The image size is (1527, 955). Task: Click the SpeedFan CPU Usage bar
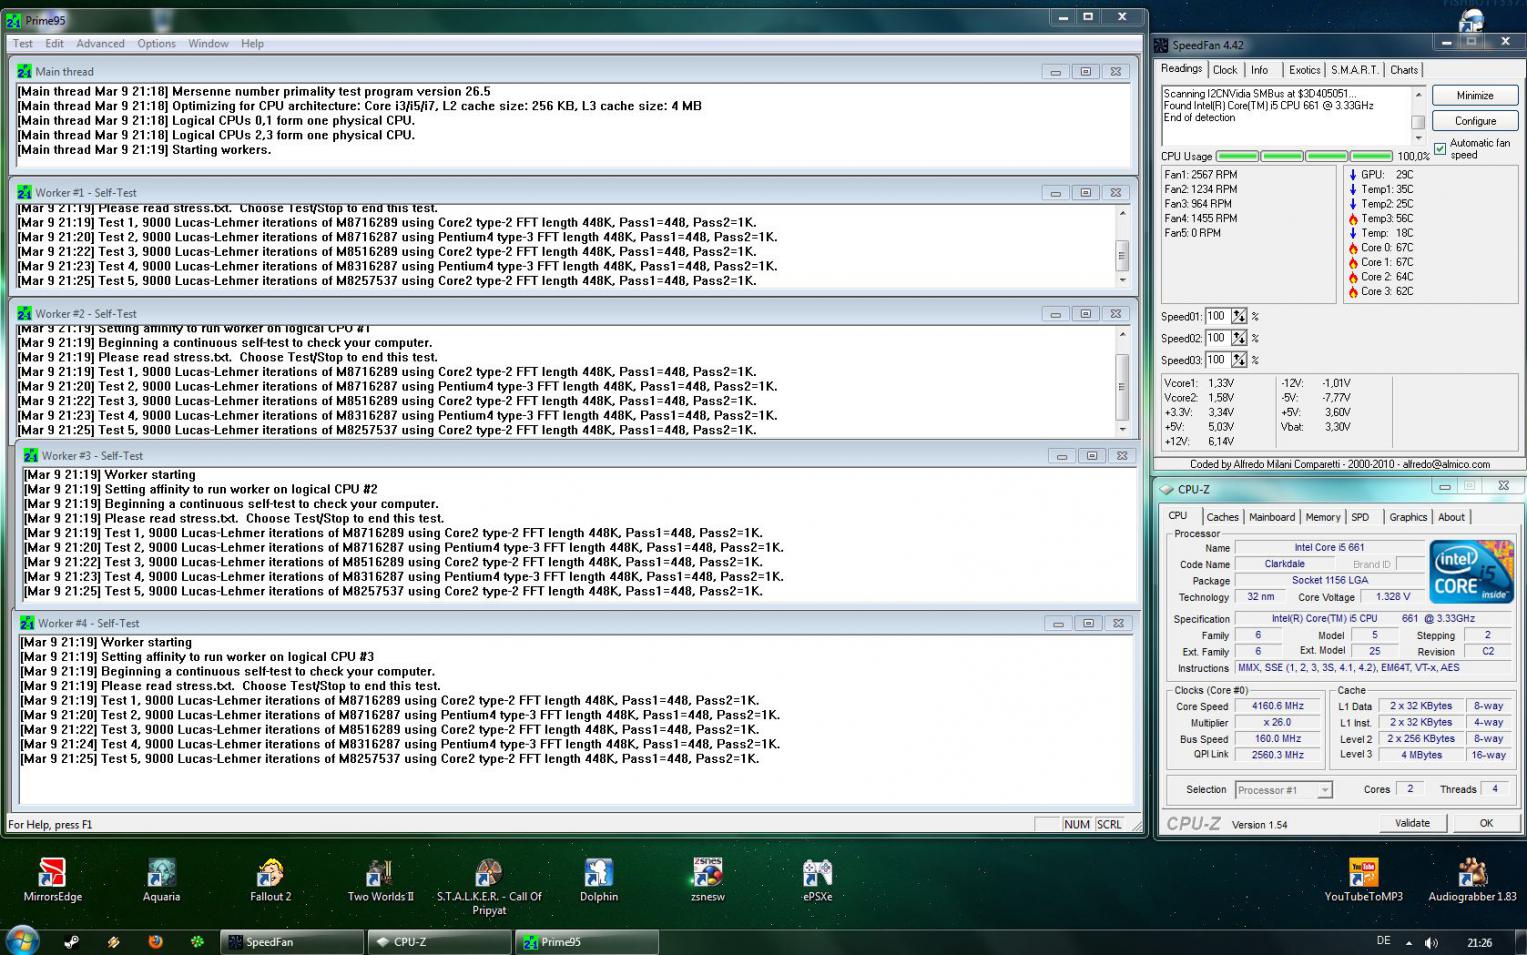click(1304, 156)
